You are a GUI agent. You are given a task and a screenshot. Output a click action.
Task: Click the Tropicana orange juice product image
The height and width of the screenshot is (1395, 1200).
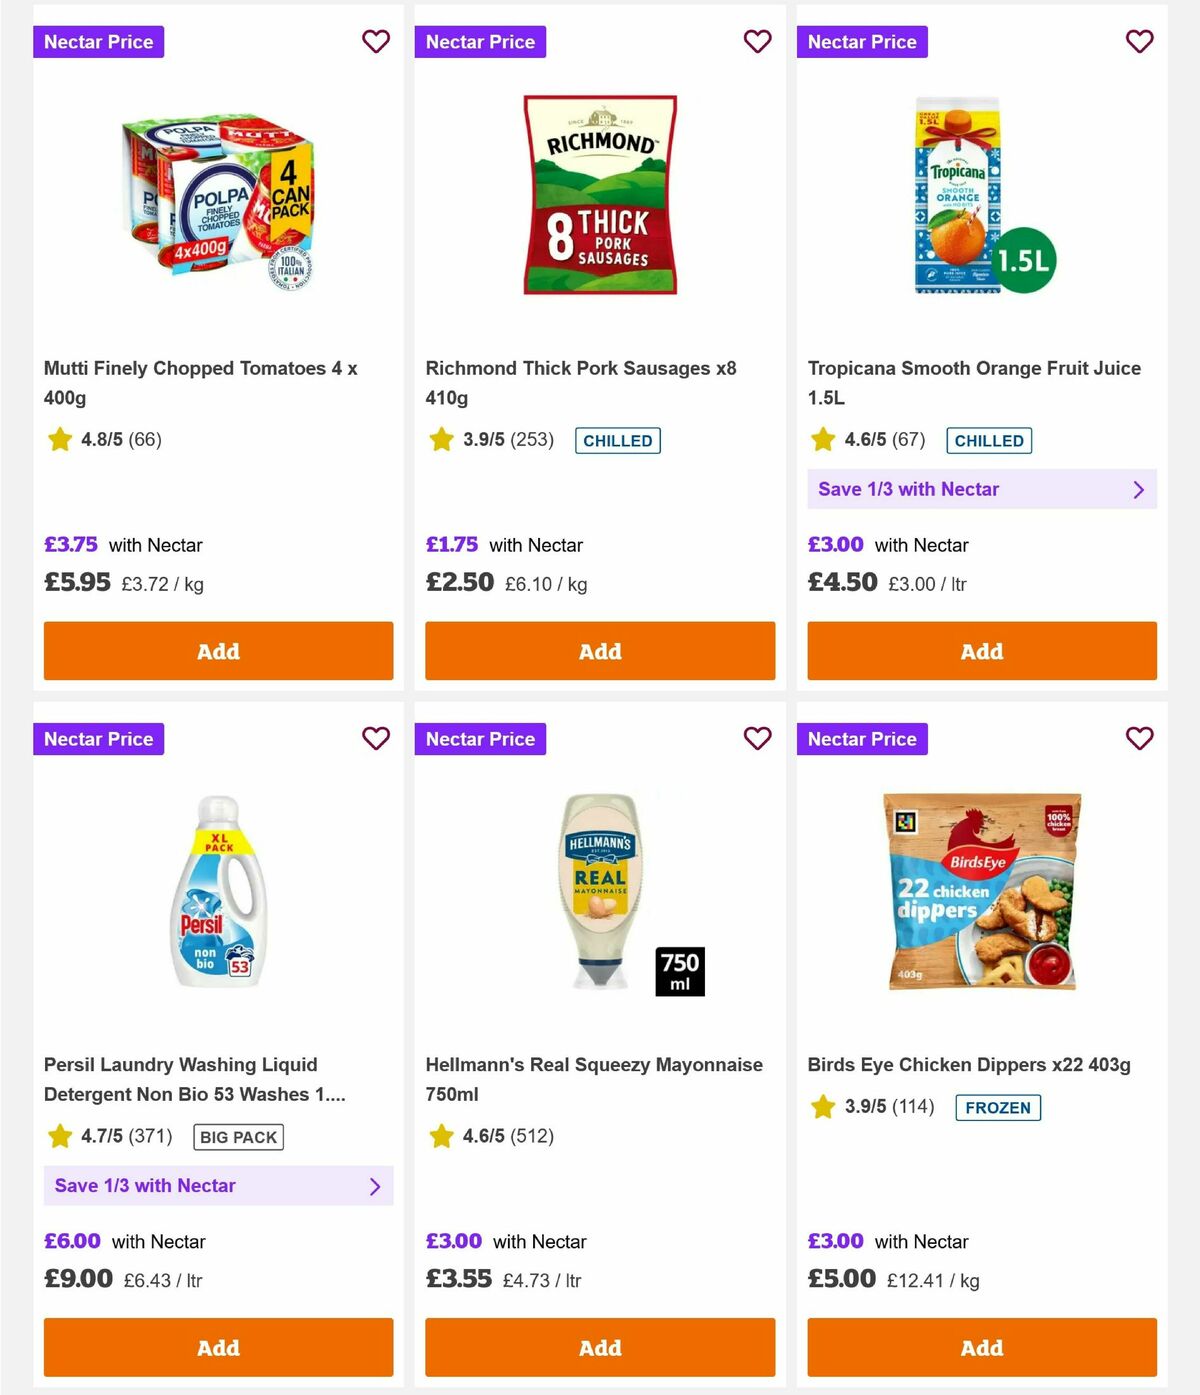[955, 196]
